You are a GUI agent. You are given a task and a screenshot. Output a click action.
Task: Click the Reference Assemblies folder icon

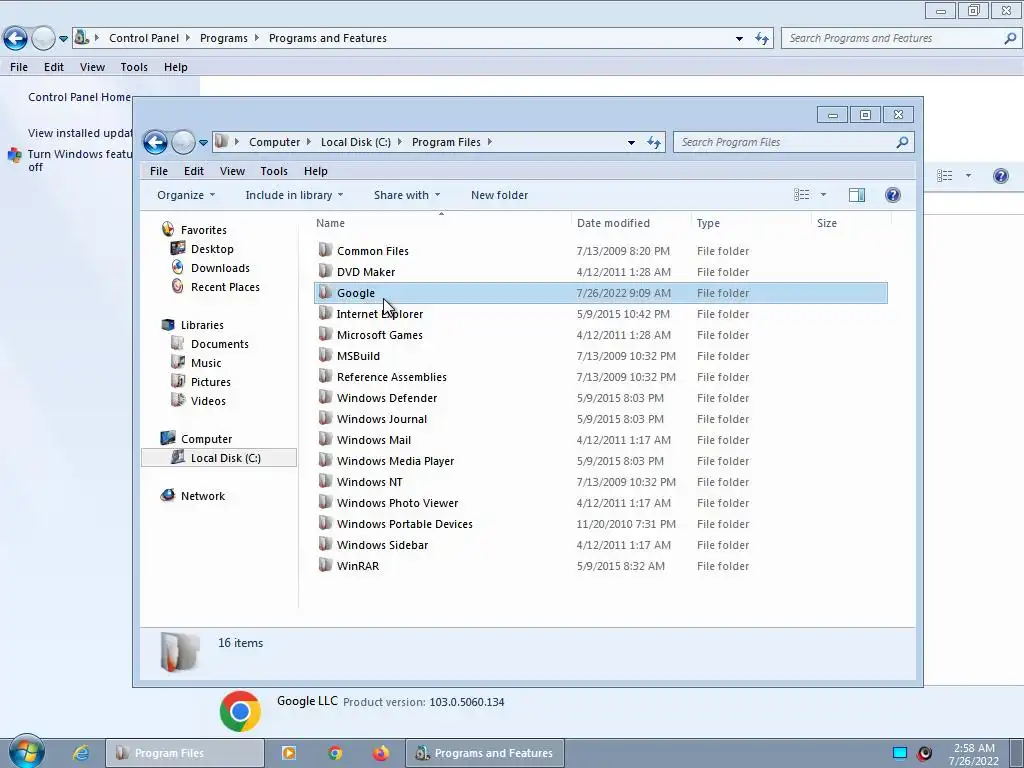point(325,376)
